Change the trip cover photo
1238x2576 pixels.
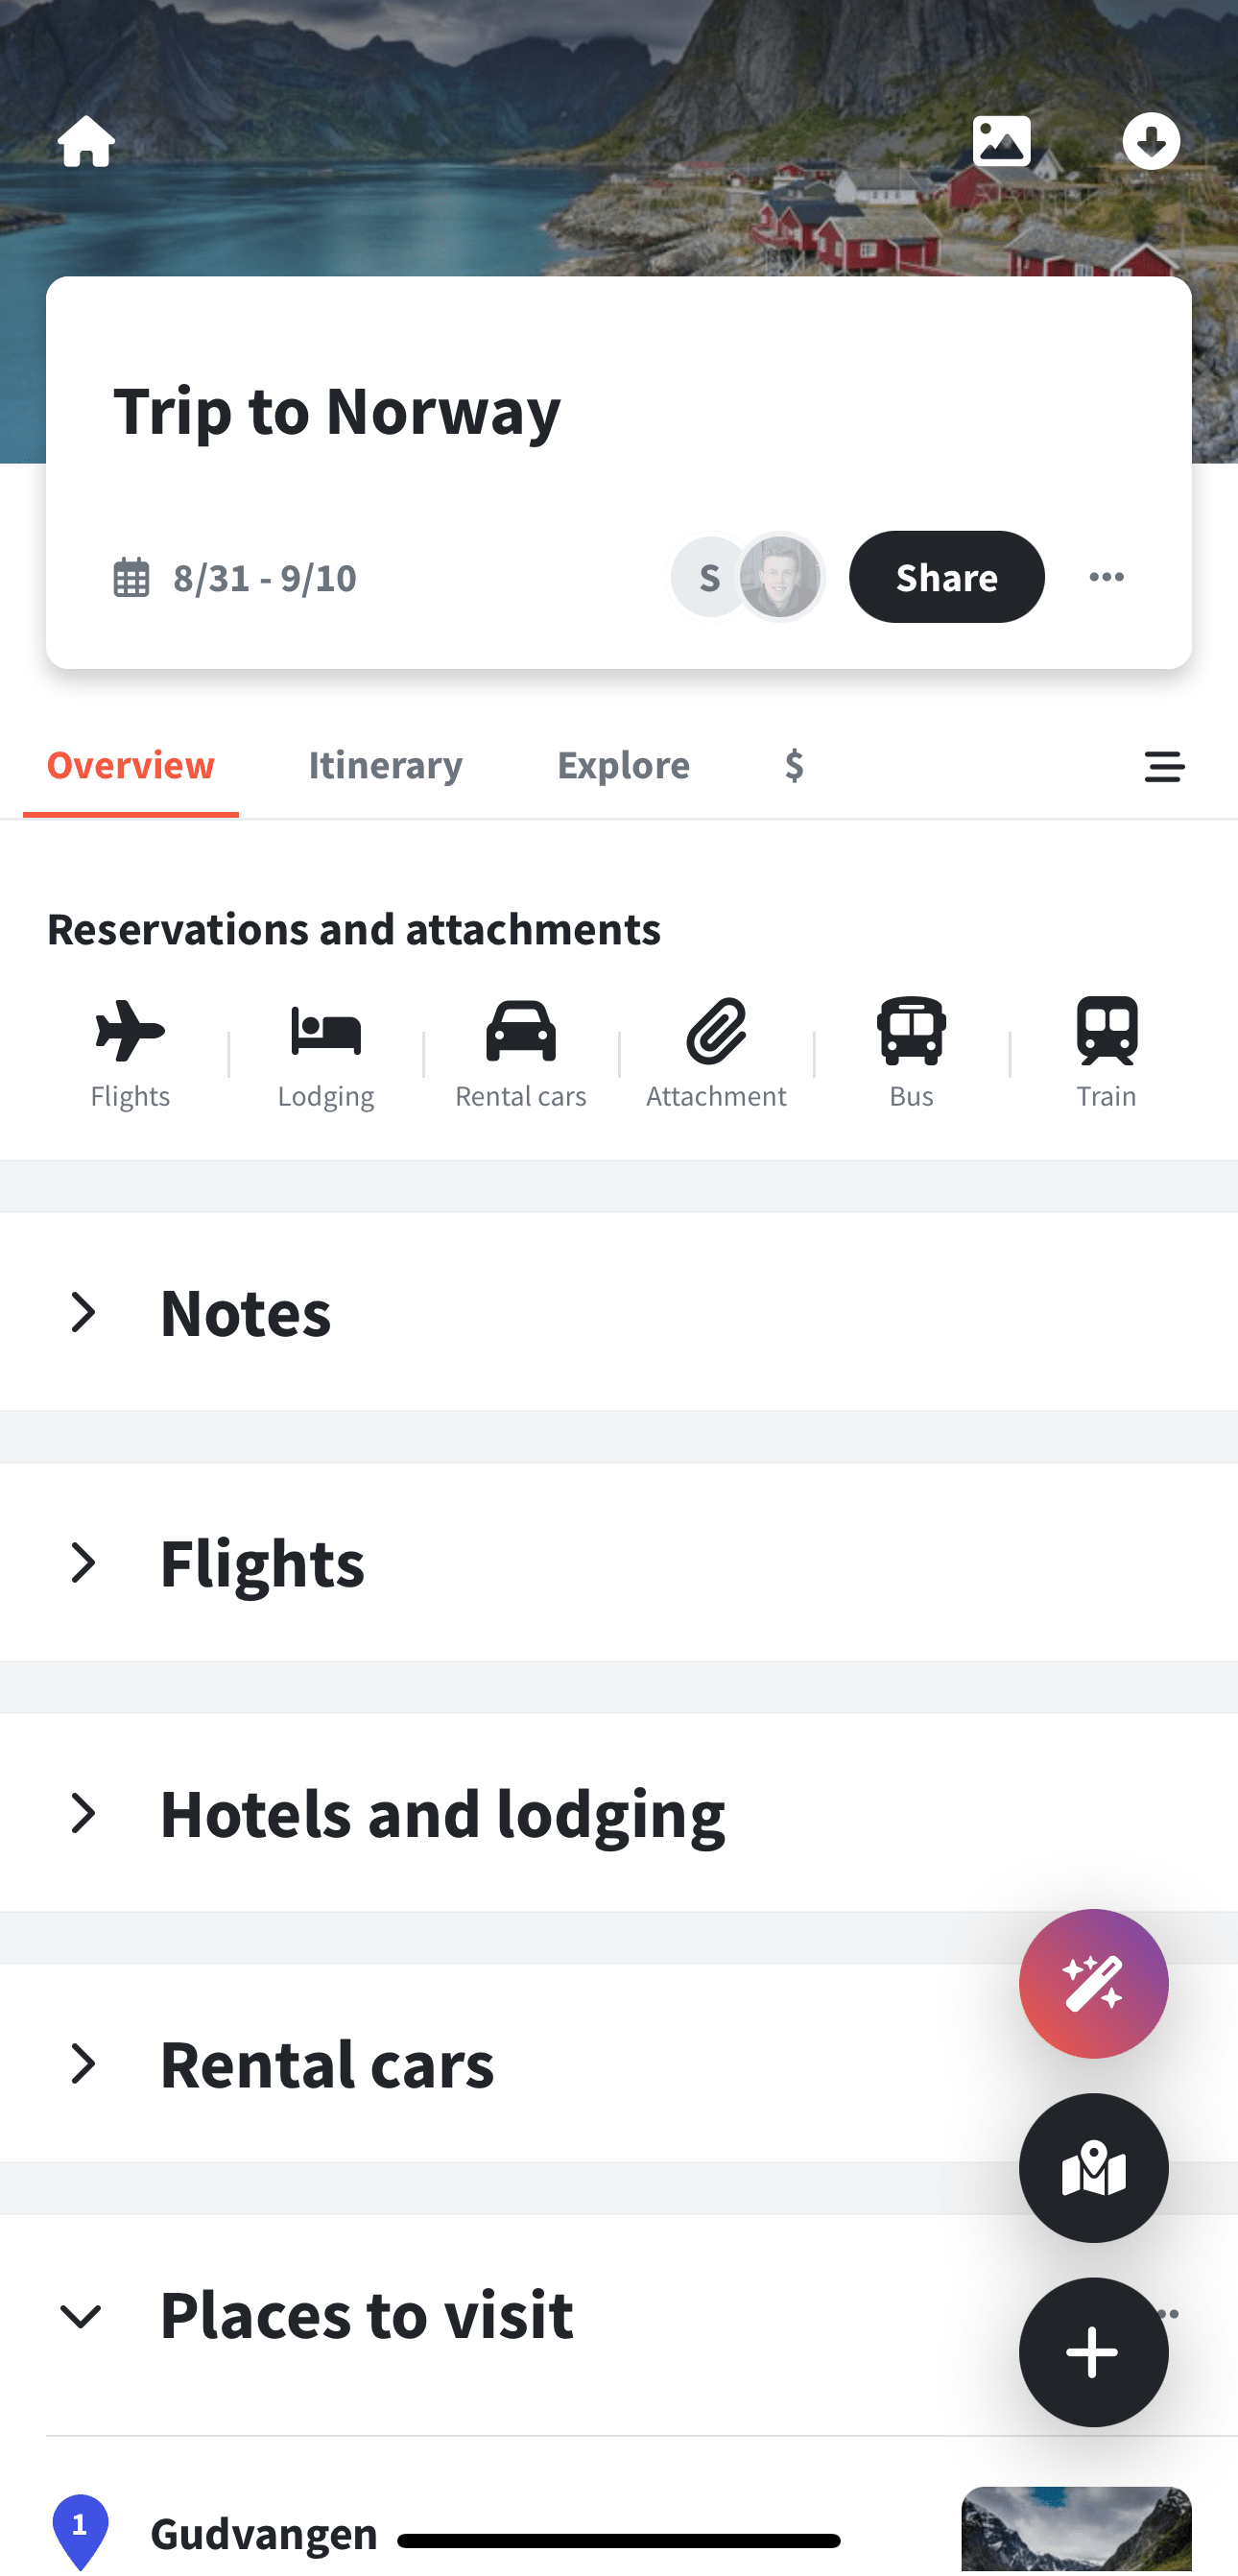coord(1001,141)
